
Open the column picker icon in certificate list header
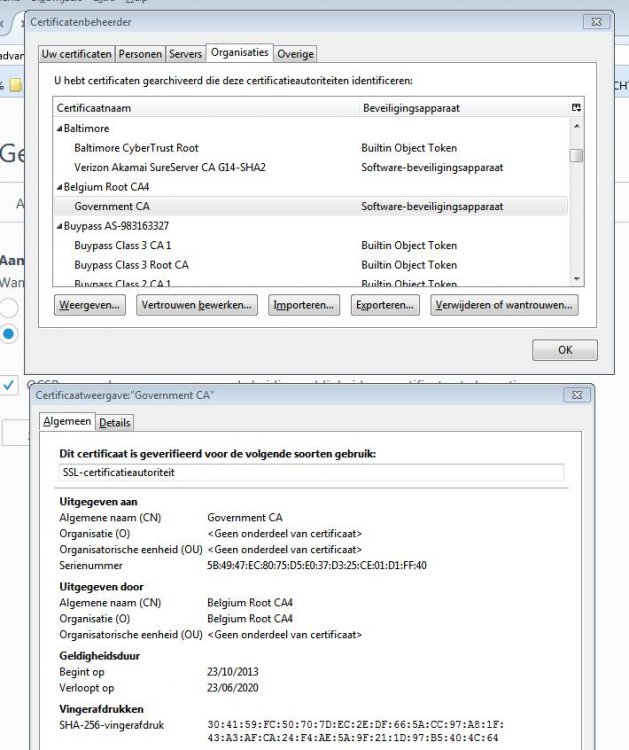576,108
